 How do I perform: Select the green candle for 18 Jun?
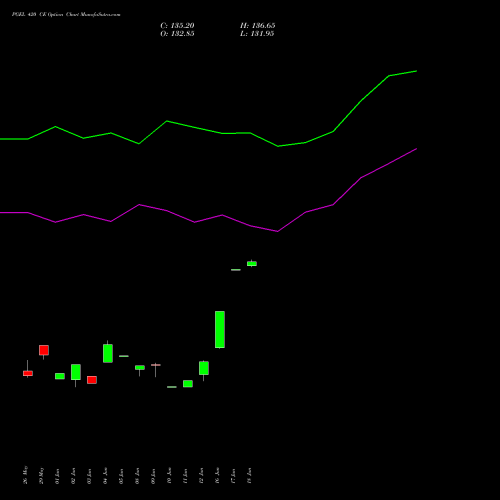[x=252, y=264]
